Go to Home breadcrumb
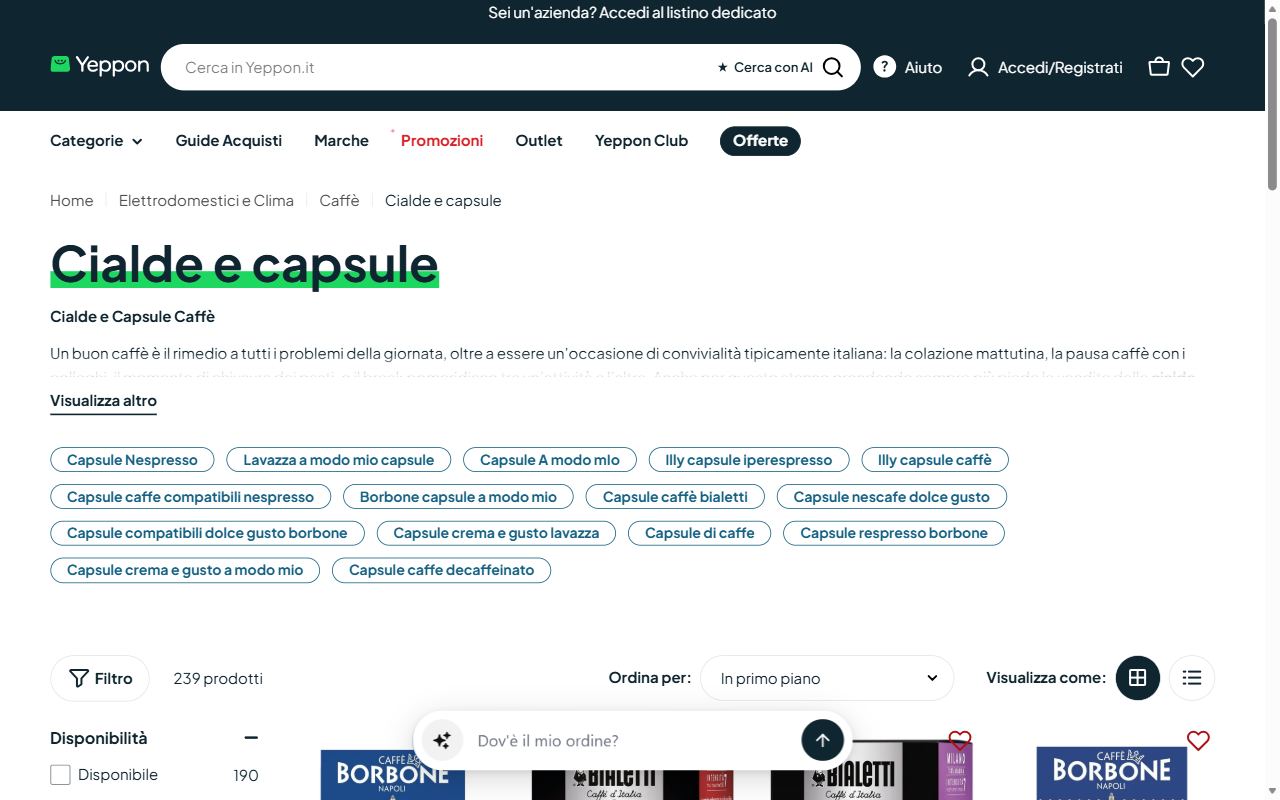The image size is (1280, 800). tap(72, 200)
